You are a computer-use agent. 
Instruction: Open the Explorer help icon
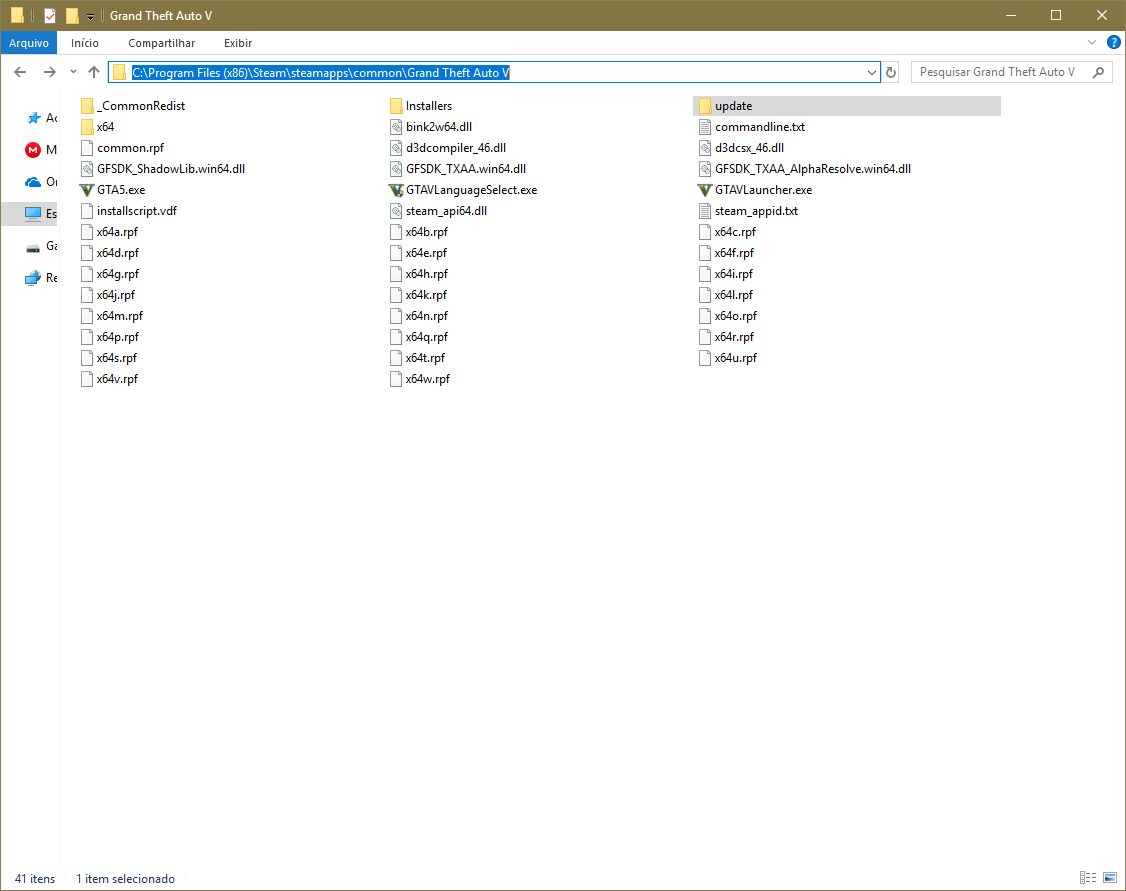[x=1114, y=42]
